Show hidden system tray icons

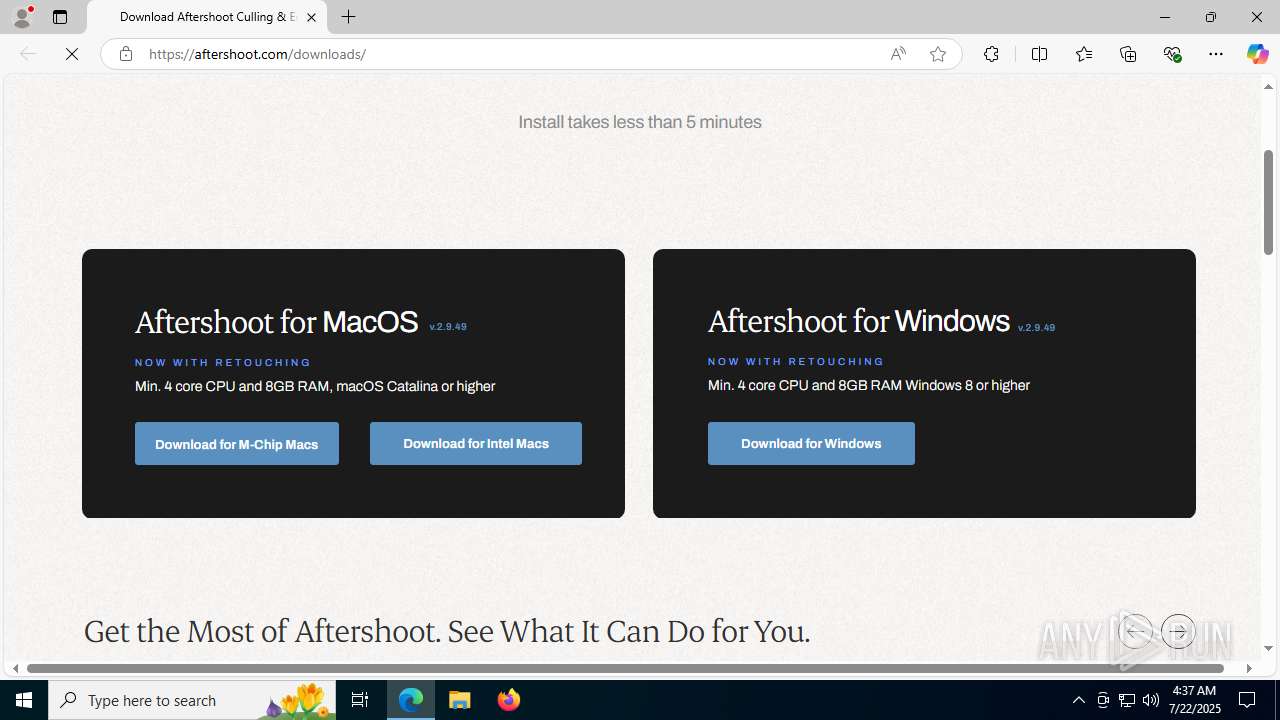coord(1078,700)
